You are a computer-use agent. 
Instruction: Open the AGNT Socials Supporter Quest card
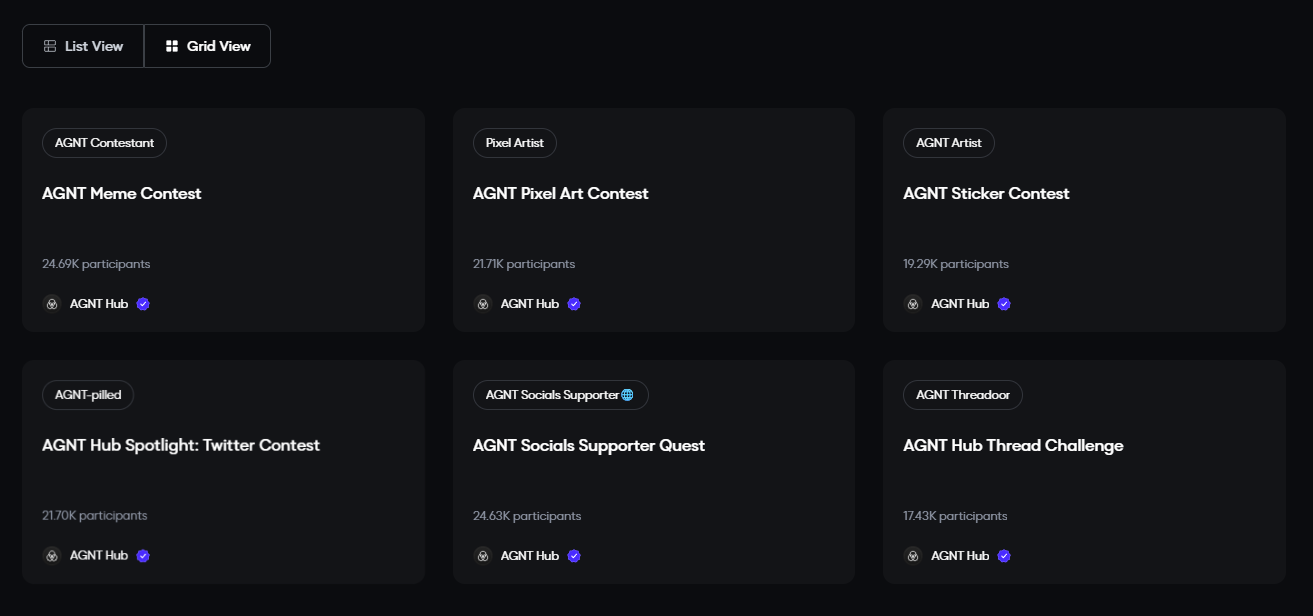pos(653,471)
